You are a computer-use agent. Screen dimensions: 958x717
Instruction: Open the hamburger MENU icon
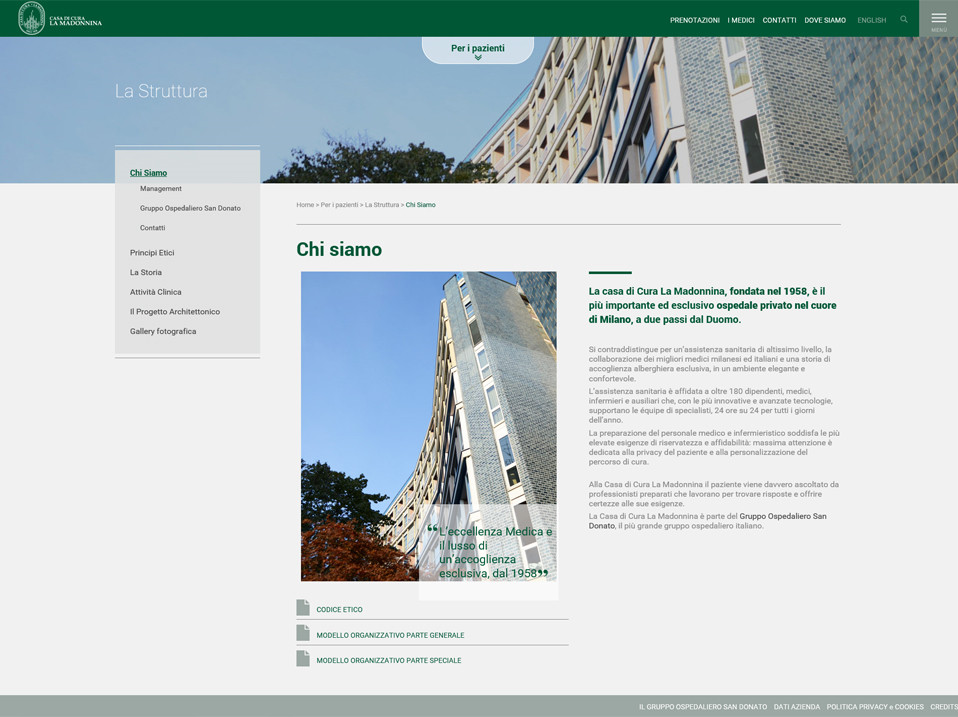(x=938, y=19)
